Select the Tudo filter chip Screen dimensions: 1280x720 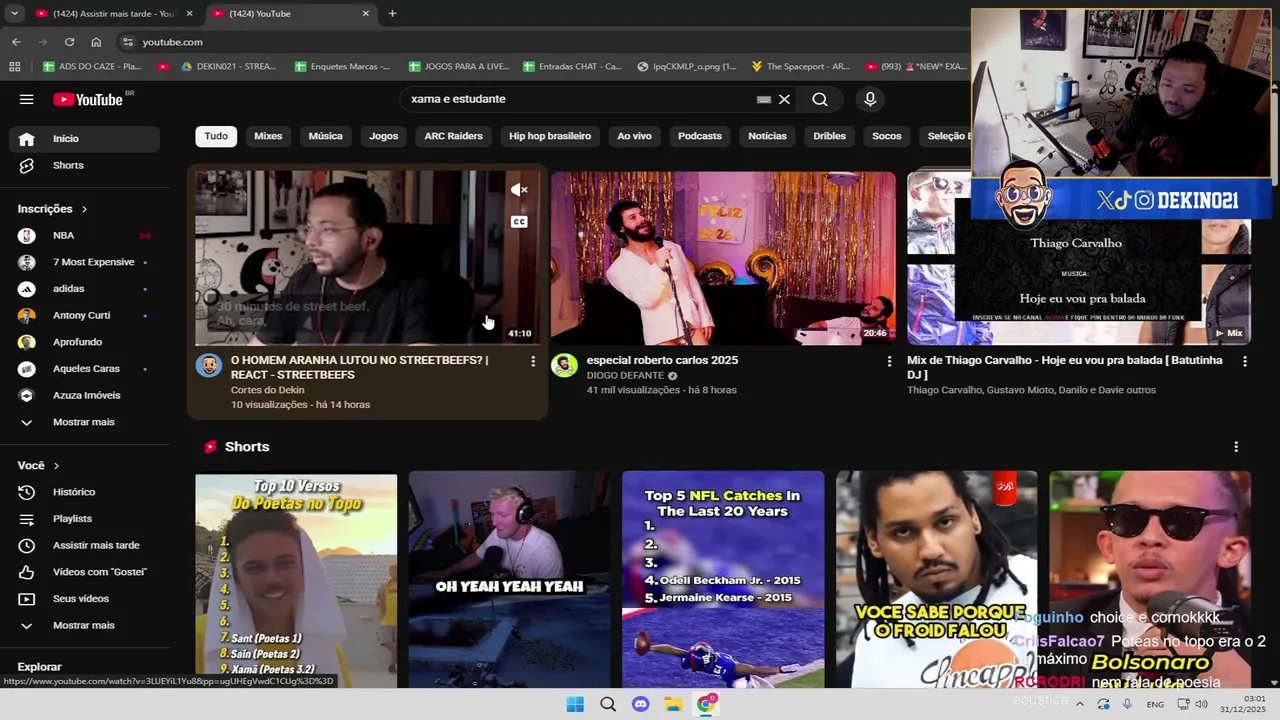tap(216, 136)
